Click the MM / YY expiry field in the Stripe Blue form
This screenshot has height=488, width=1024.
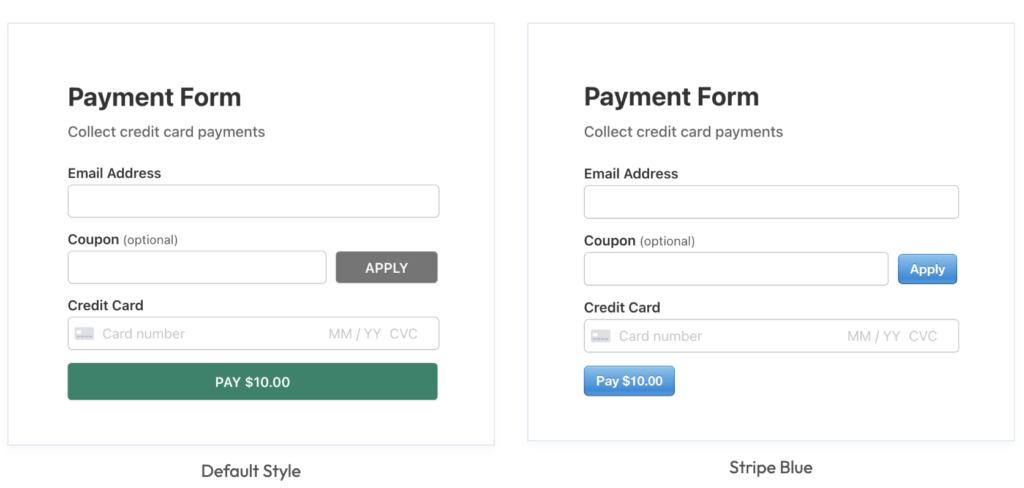click(874, 336)
